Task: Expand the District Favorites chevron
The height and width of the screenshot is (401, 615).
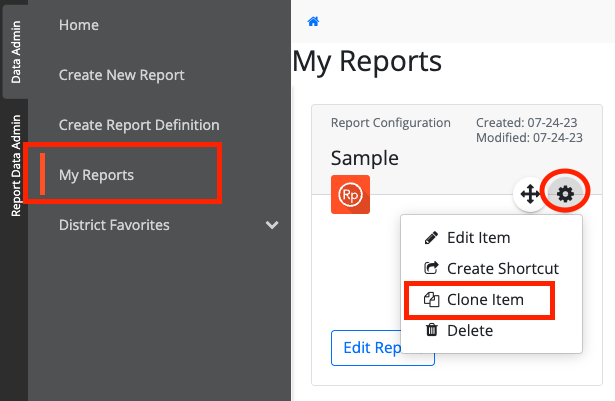Action: pyautogui.click(x=272, y=225)
